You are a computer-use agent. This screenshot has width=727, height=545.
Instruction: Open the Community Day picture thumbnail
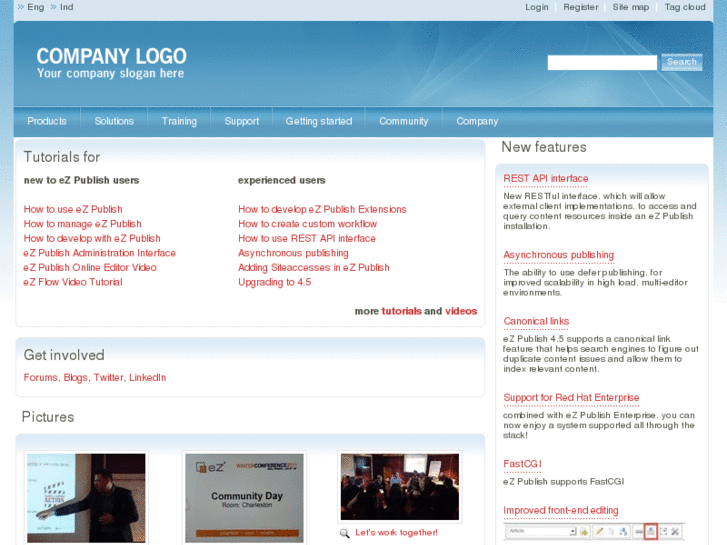[x=244, y=498]
